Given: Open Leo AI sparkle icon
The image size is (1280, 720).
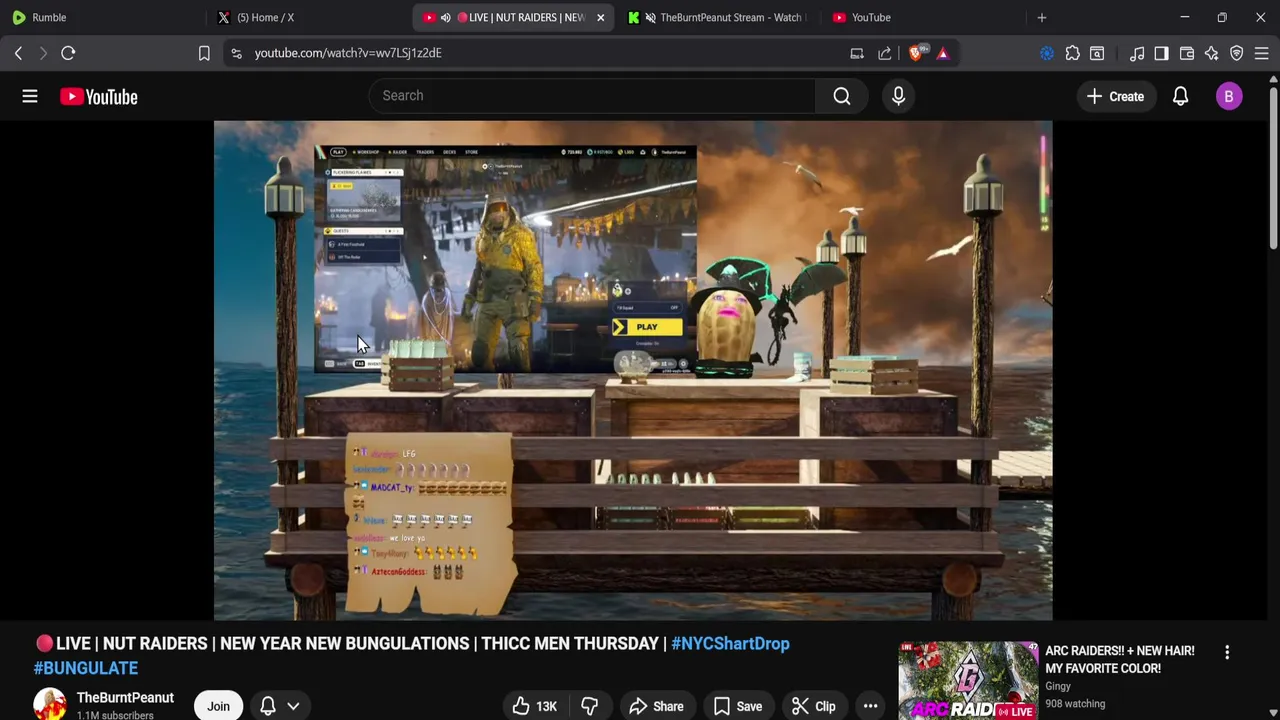Looking at the screenshot, I should tap(1212, 53).
